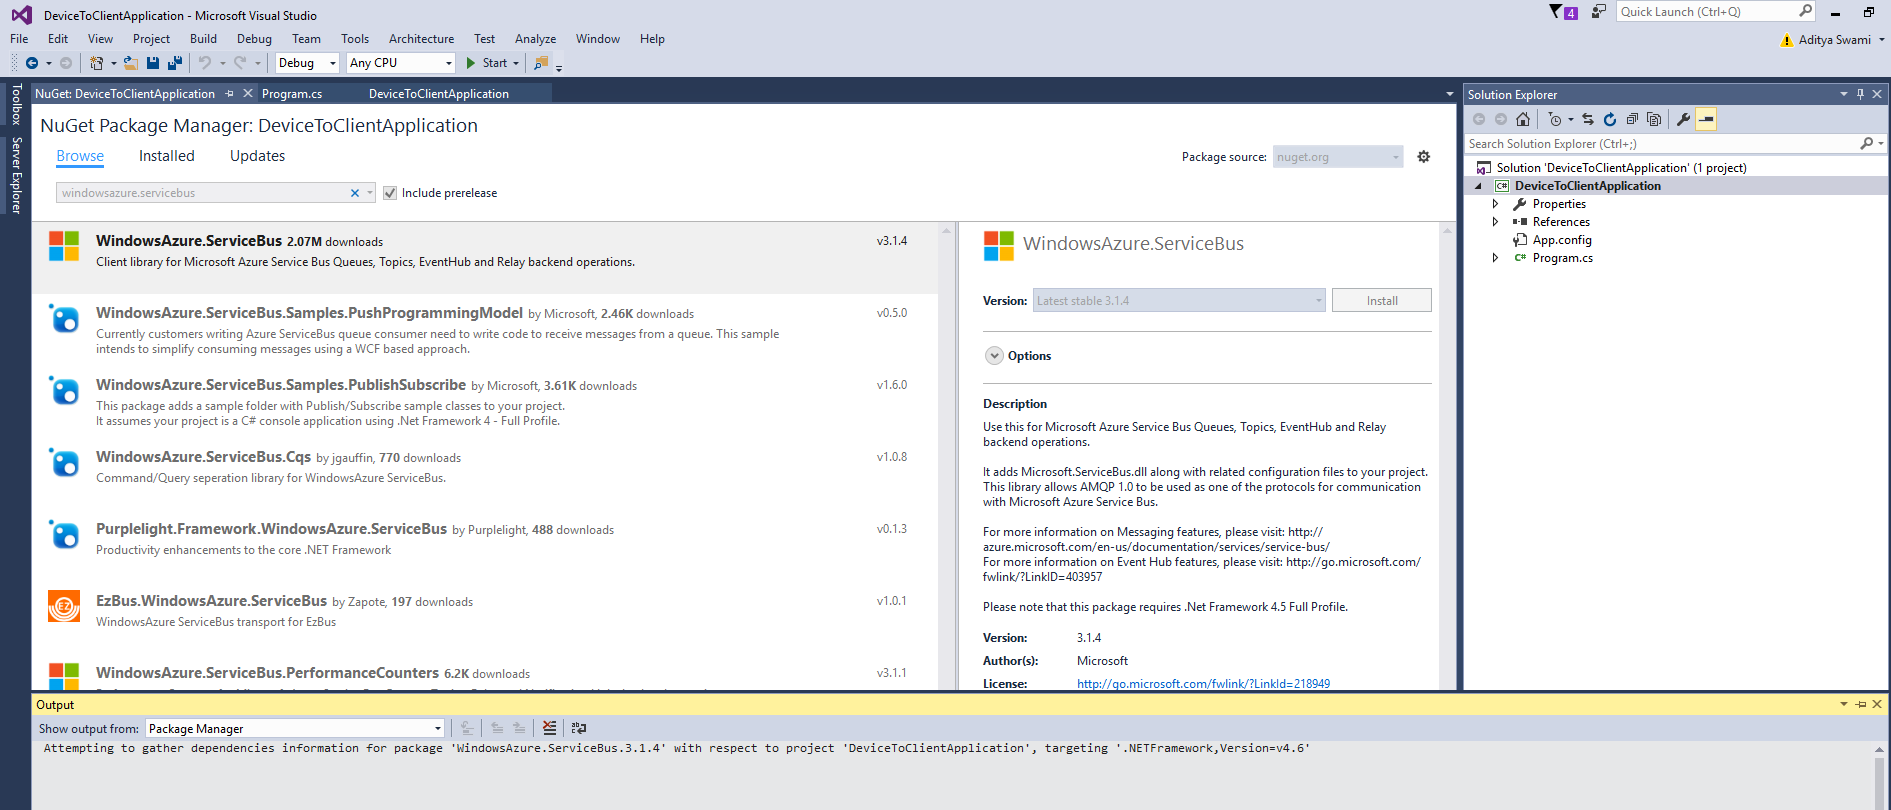Expand the References node in Solution Explorer

pos(1495,222)
